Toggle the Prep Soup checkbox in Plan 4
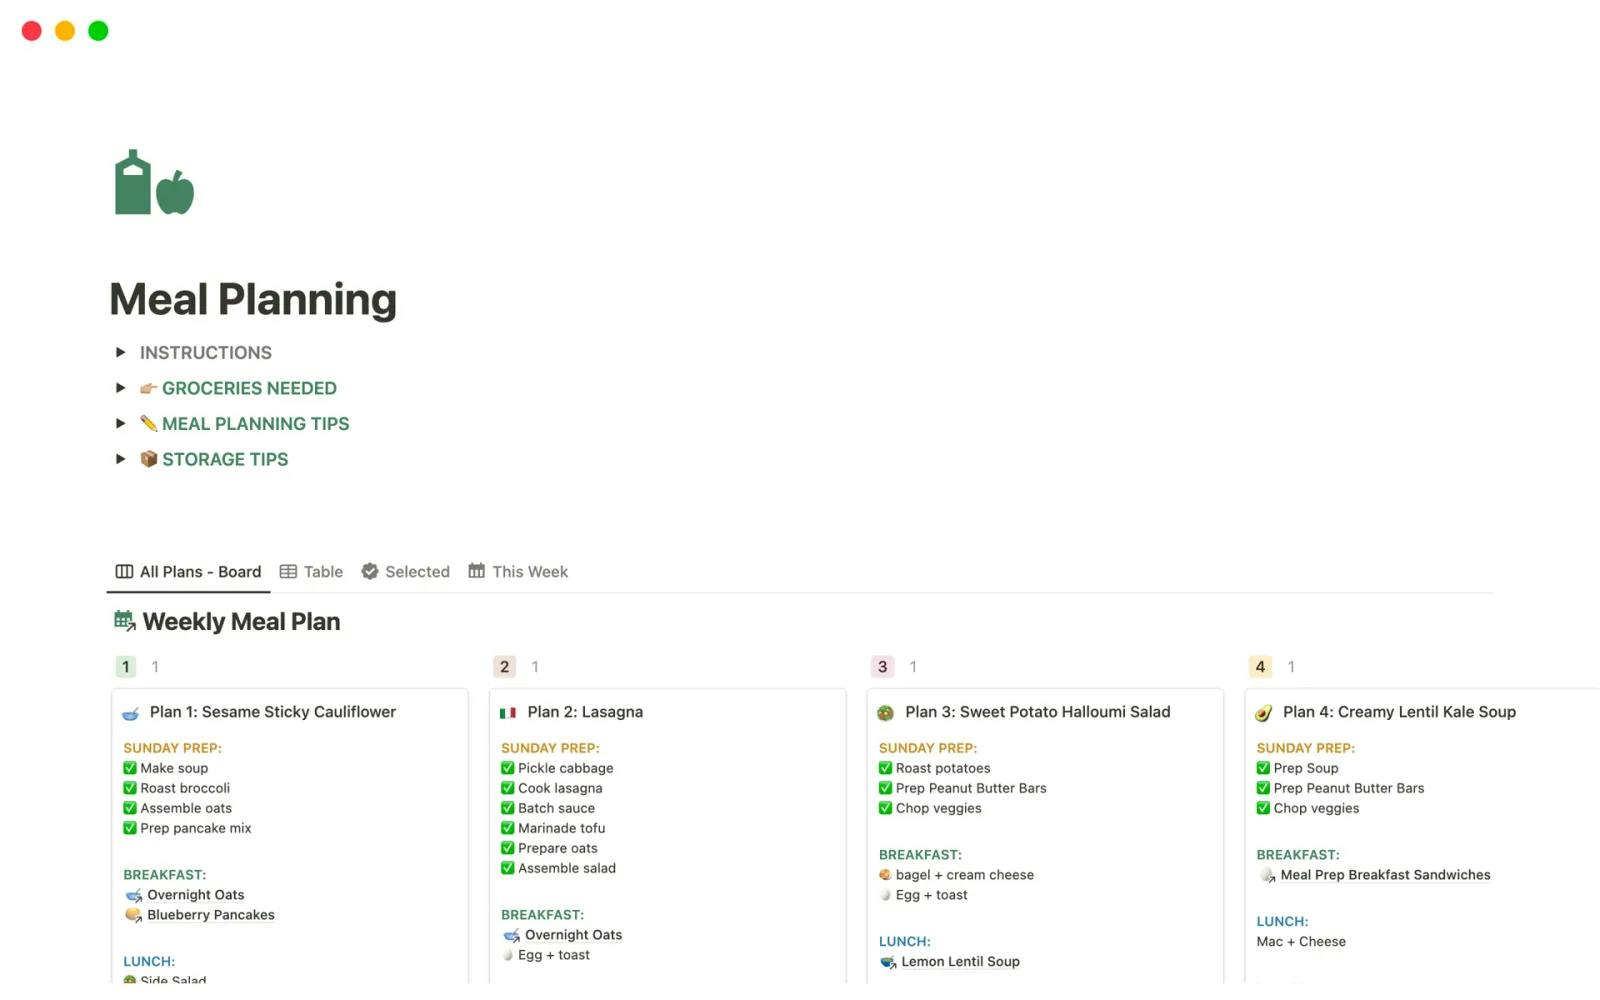The image size is (1600, 1000). point(1263,769)
